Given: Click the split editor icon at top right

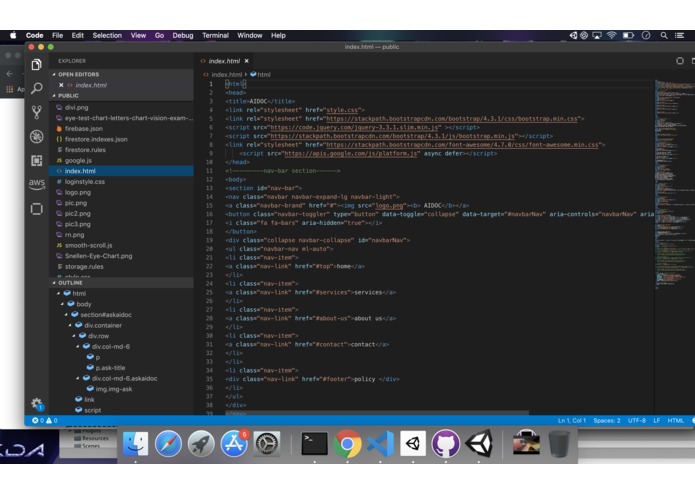Looking at the screenshot, I should 692,61.
